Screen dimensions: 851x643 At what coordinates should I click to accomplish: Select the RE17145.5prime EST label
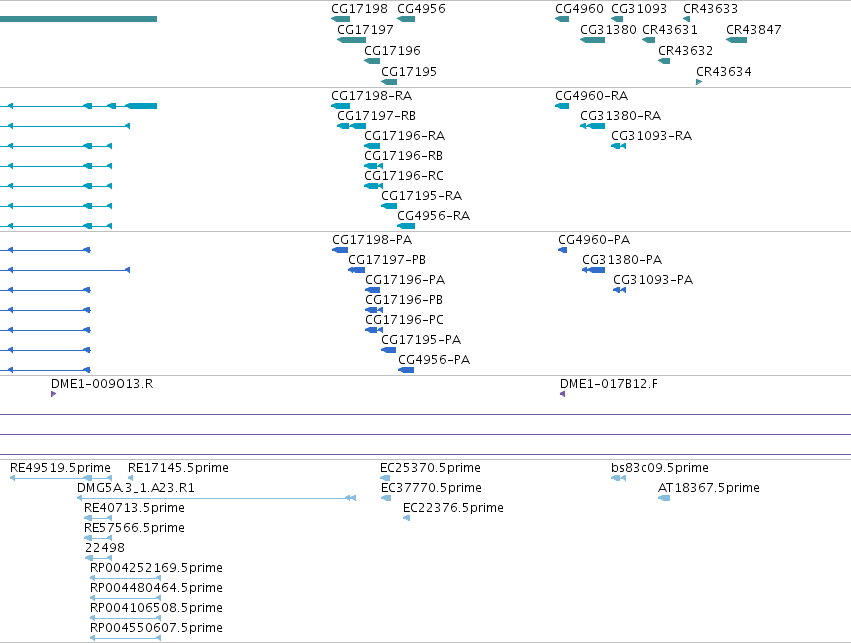[178, 468]
